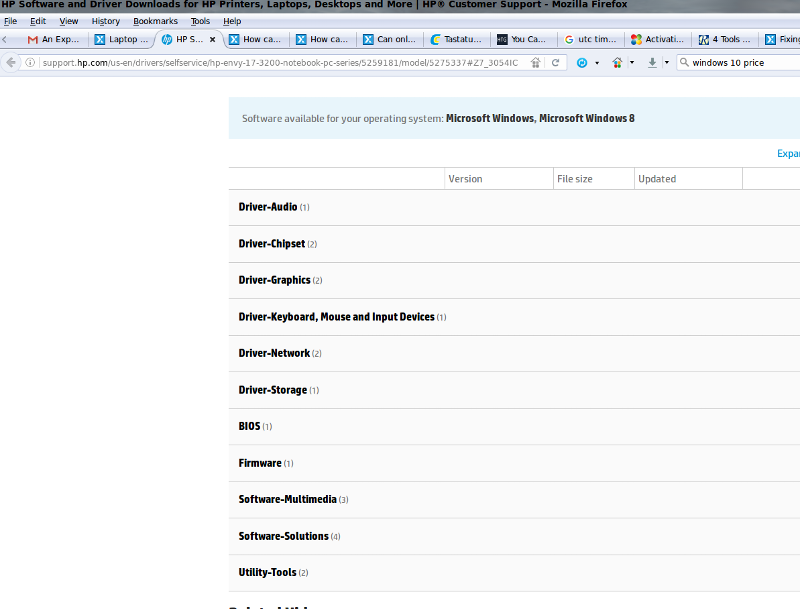
Task: Expand the Driver-Chipset category
Action: [x=514, y=244]
